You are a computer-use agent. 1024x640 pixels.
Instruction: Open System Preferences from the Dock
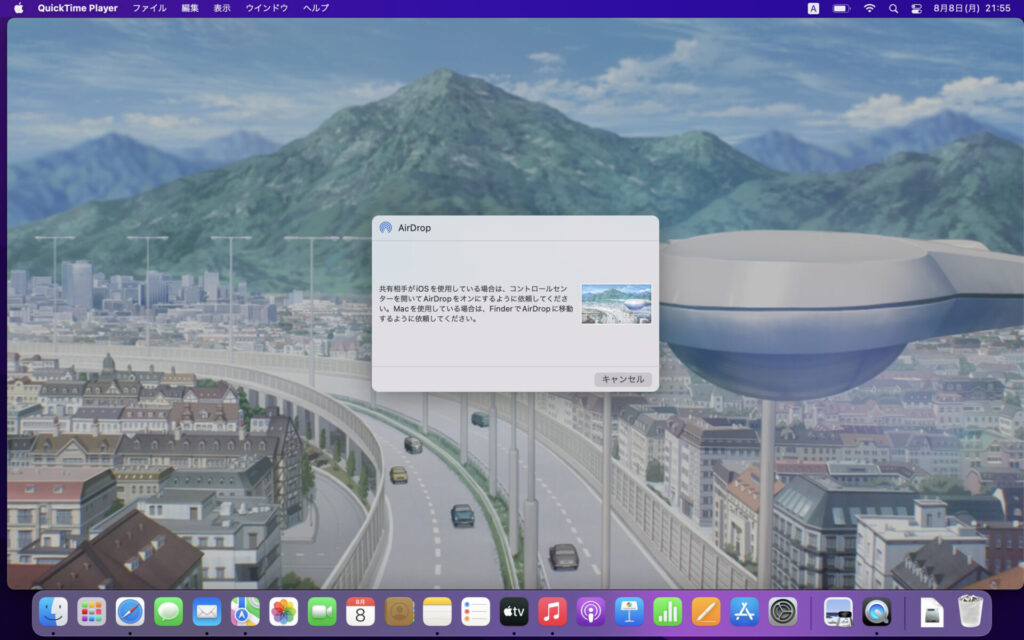point(782,612)
